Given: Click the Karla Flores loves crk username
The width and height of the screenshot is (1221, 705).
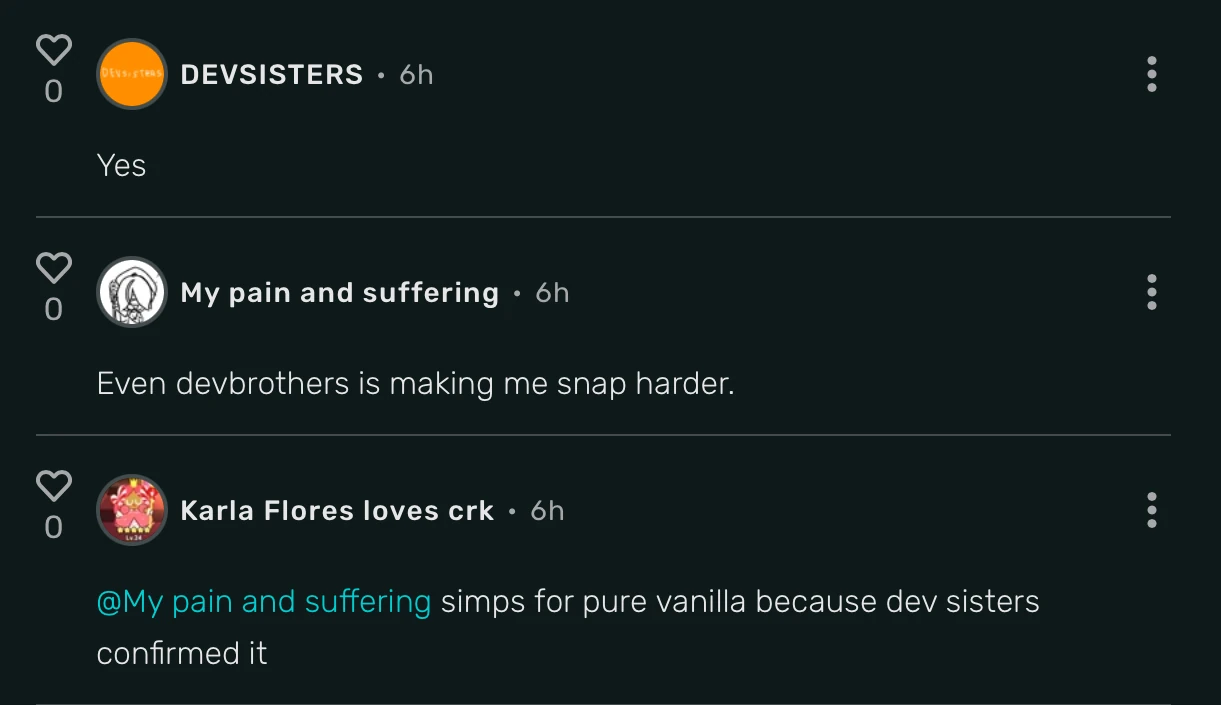Looking at the screenshot, I should coord(336,510).
